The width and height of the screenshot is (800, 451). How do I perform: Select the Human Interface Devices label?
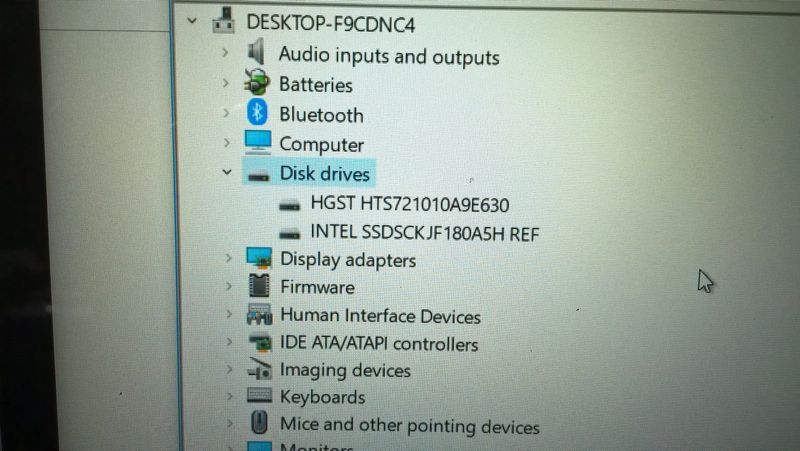pyautogui.click(x=381, y=316)
